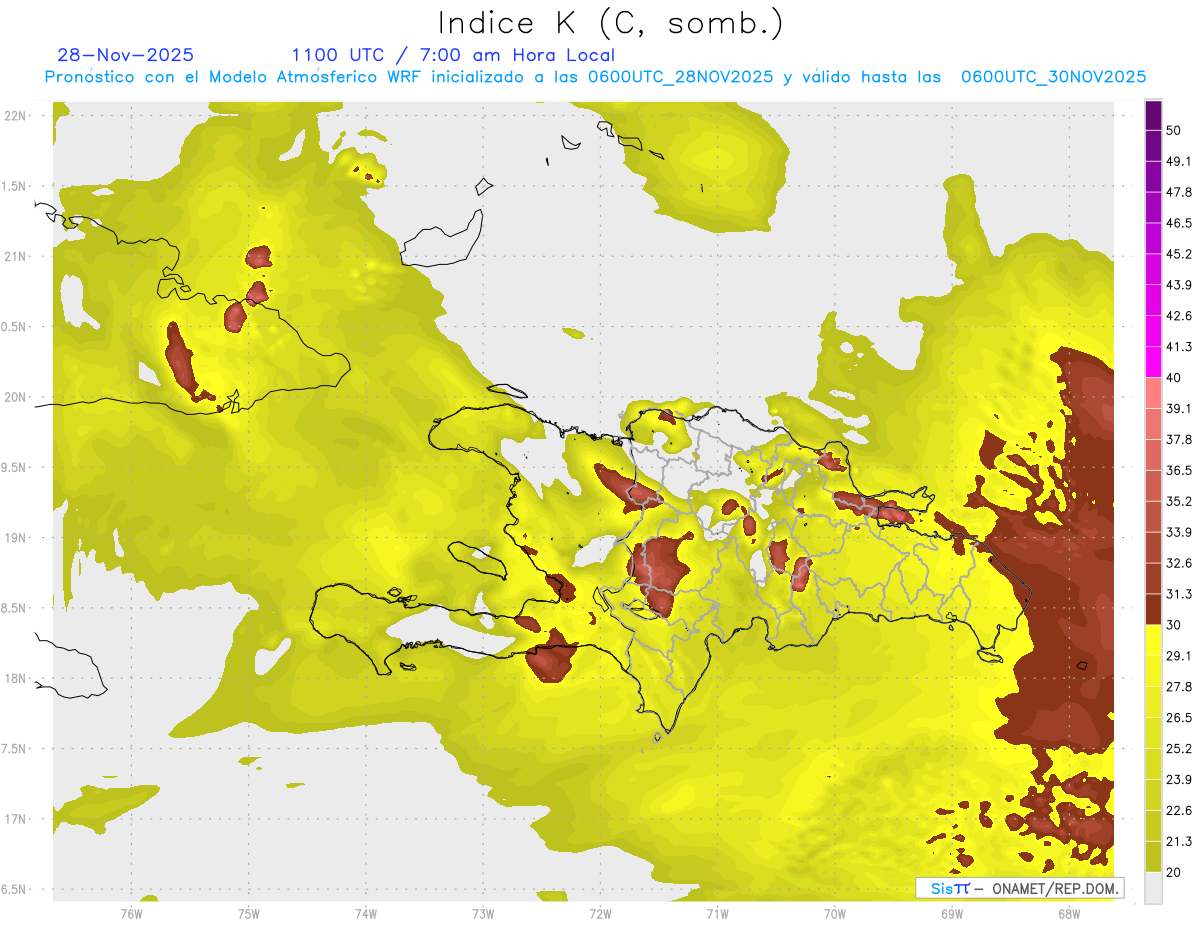Pick the bright yellow swatch between 29.1 and 30
1200x927 pixels.
click(x=1153, y=640)
